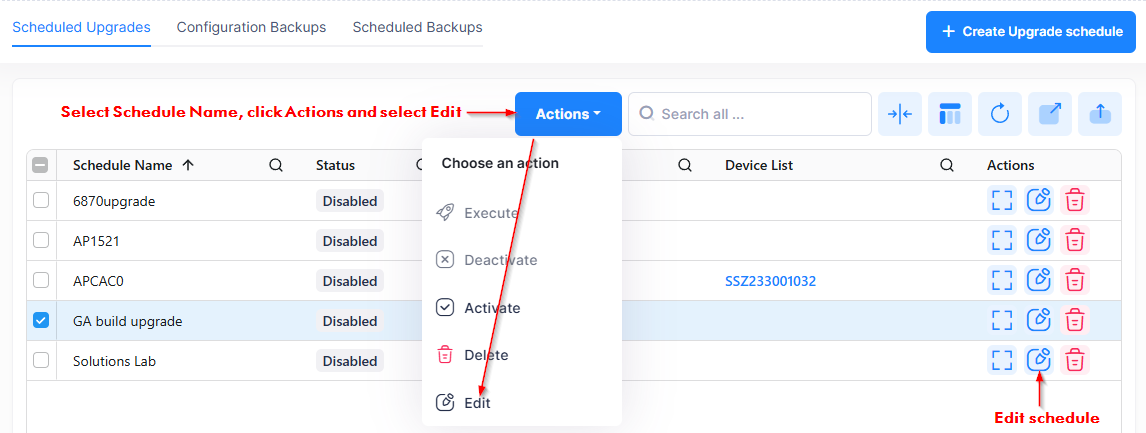Click Create Upgrade schedule button
The image size is (1146, 433).
(x=1031, y=32)
